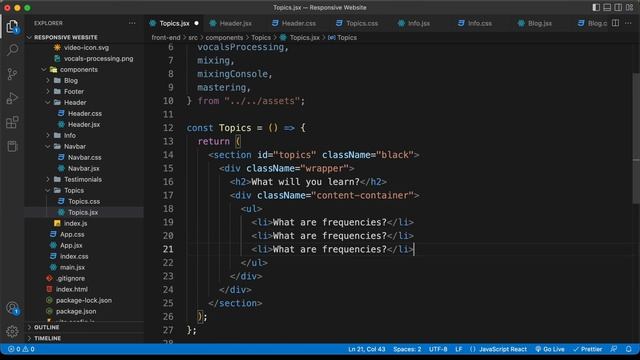Switch to Header.jsx tab

click(x=236, y=23)
